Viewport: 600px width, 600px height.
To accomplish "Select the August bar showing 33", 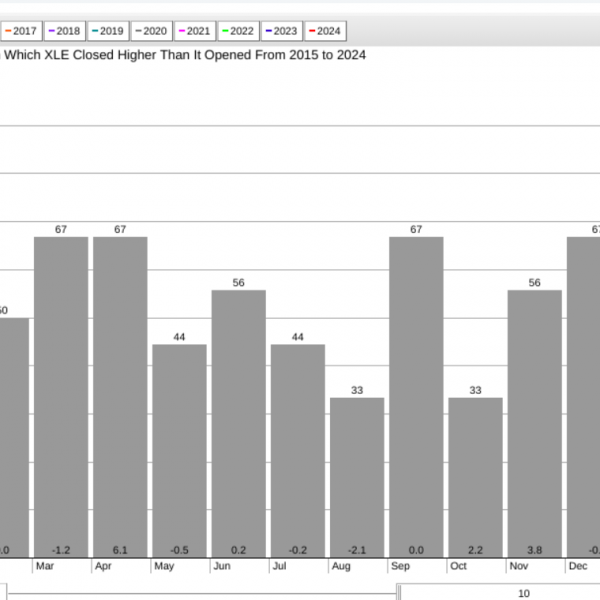I will [x=357, y=477].
